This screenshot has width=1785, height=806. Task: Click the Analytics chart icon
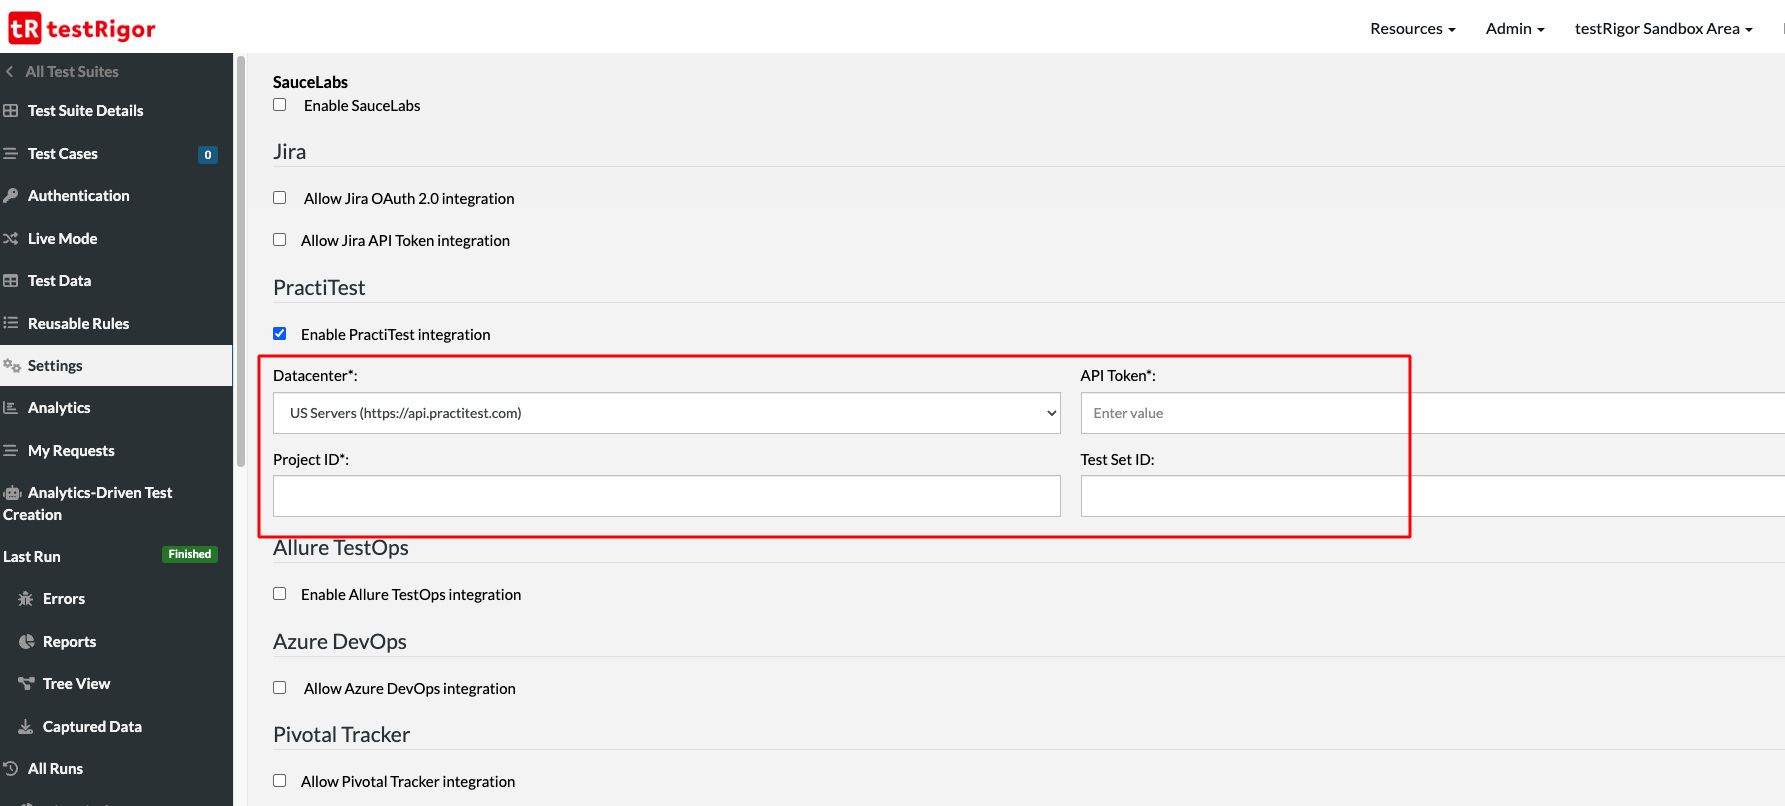point(11,408)
